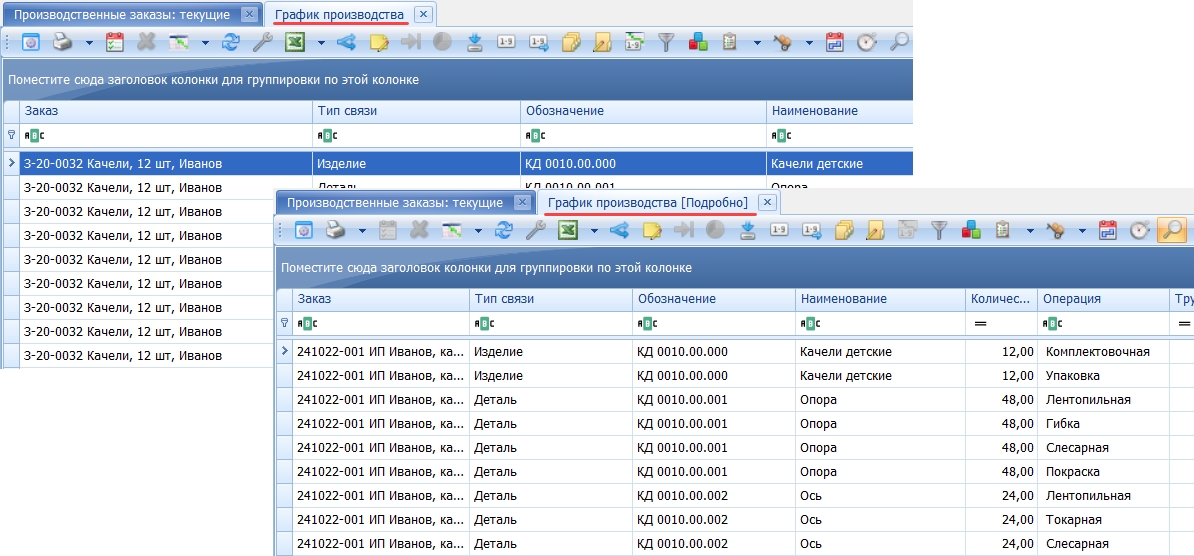Click printer icon in Подробно window toolbar
The height and width of the screenshot is (556, 1194).
[x=336, y=230]
